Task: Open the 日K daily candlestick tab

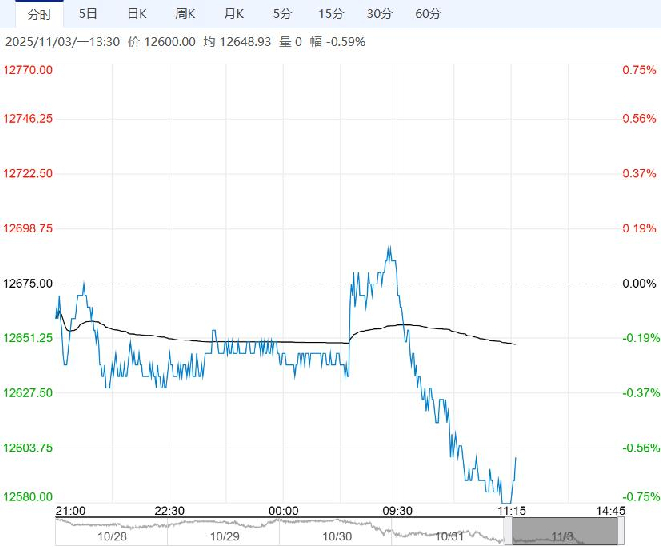Action: click(137, 14)
